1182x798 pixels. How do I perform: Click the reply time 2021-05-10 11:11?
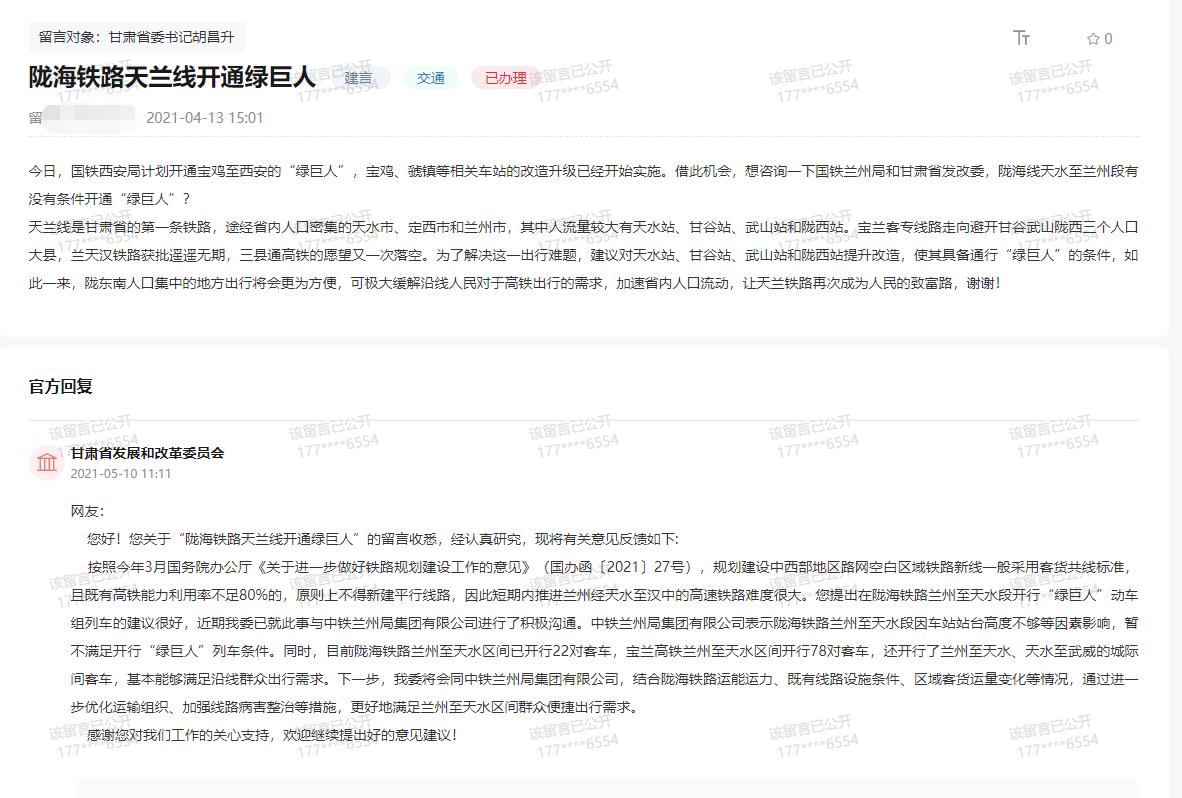tap(121, 473)
